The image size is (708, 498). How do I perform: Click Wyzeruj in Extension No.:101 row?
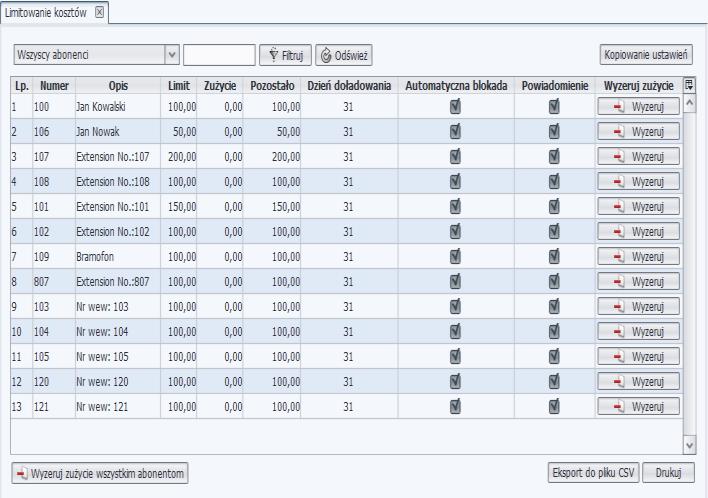638,207
